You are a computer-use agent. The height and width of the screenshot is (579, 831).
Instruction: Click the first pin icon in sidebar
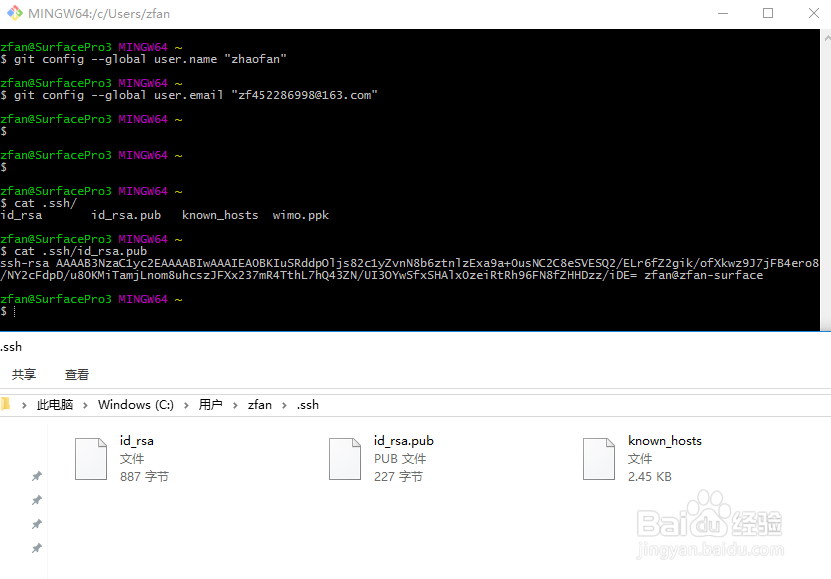click(x=37, y=476)
